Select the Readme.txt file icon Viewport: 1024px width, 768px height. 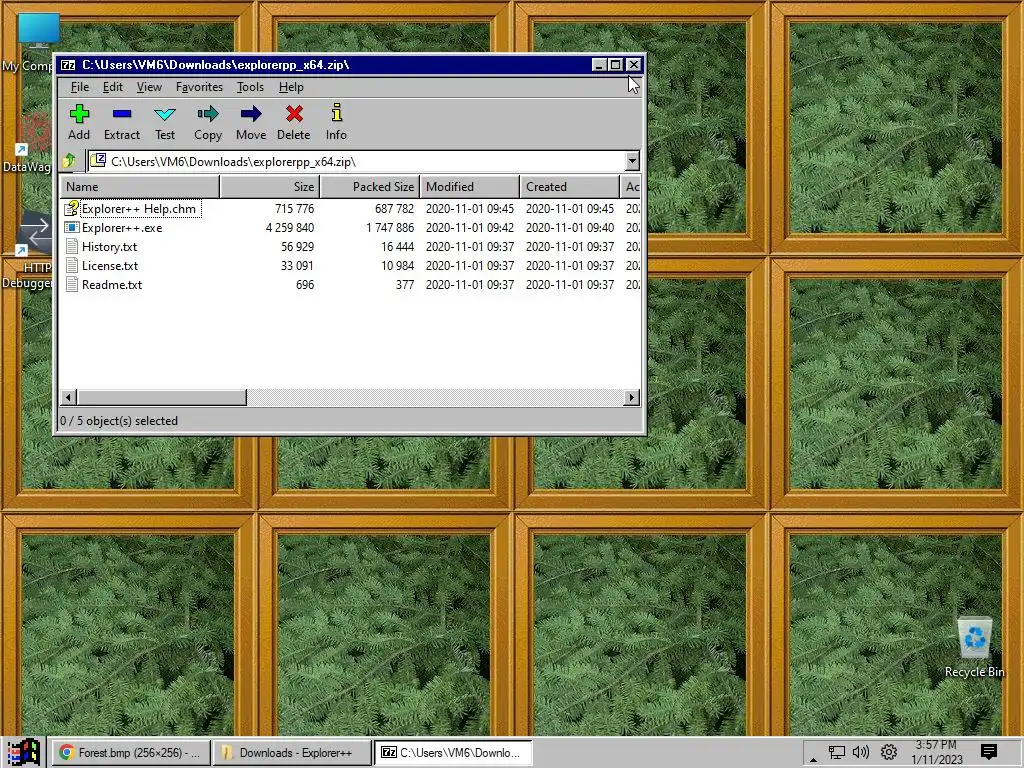(x=72, y=284)
